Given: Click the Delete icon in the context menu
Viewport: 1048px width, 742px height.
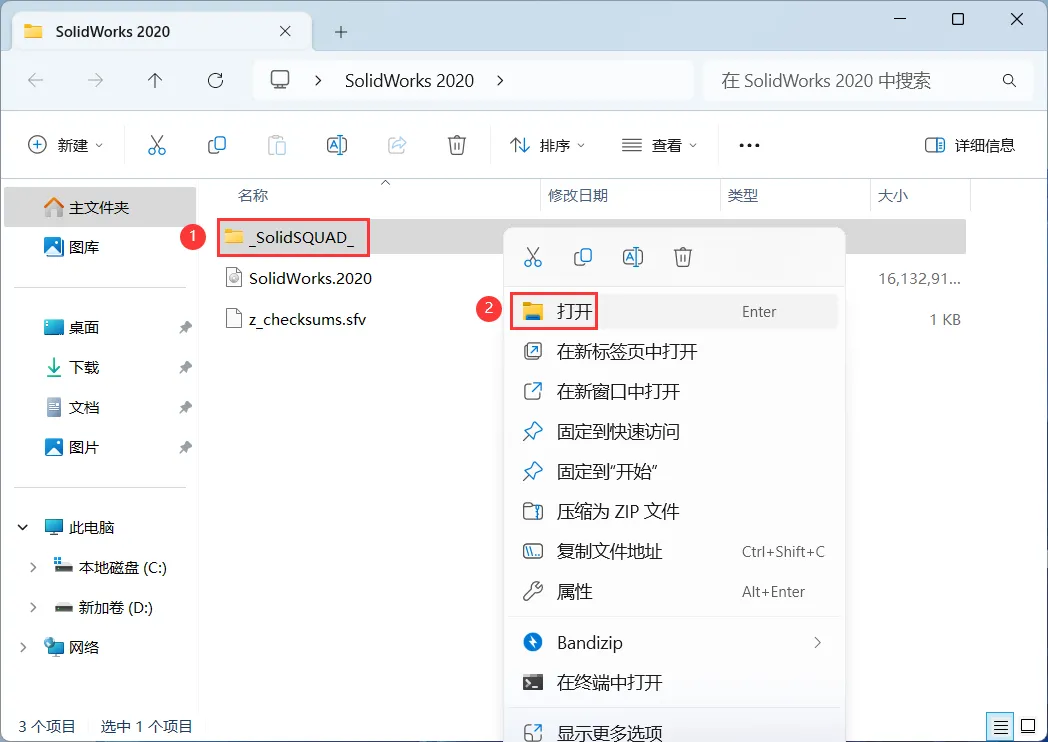Looking at the screenshot, I should point(682,257).
